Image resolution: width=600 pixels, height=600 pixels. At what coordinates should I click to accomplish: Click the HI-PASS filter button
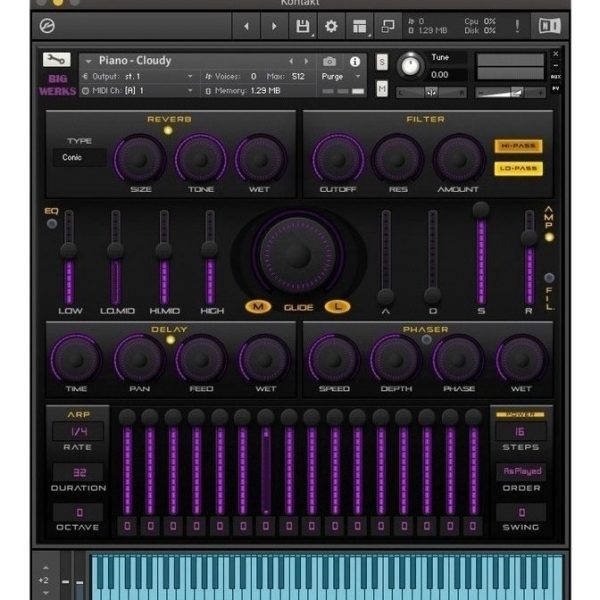(518, 146)
